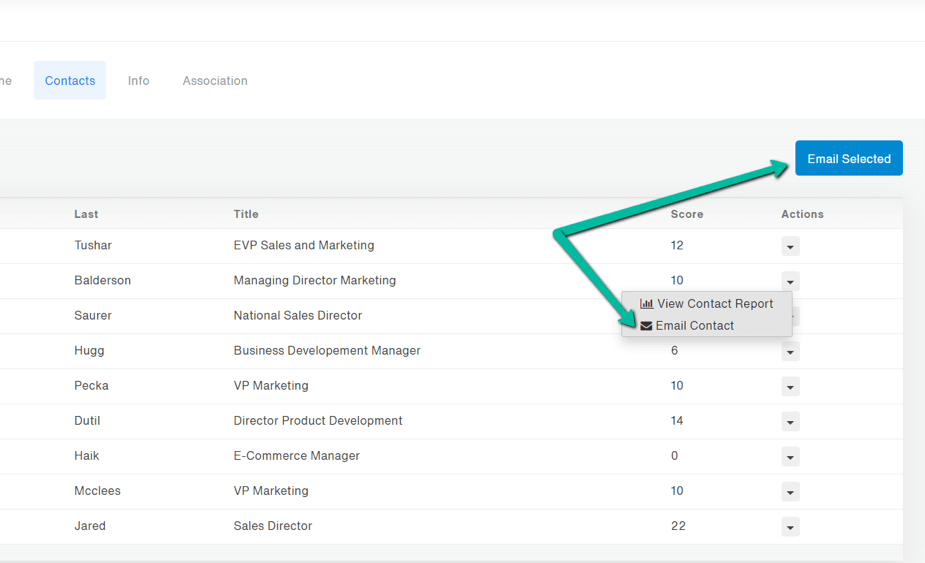The width and height of the screenshot is (925, 563).
Task: Open the Info tab
Action: point(139,81)
